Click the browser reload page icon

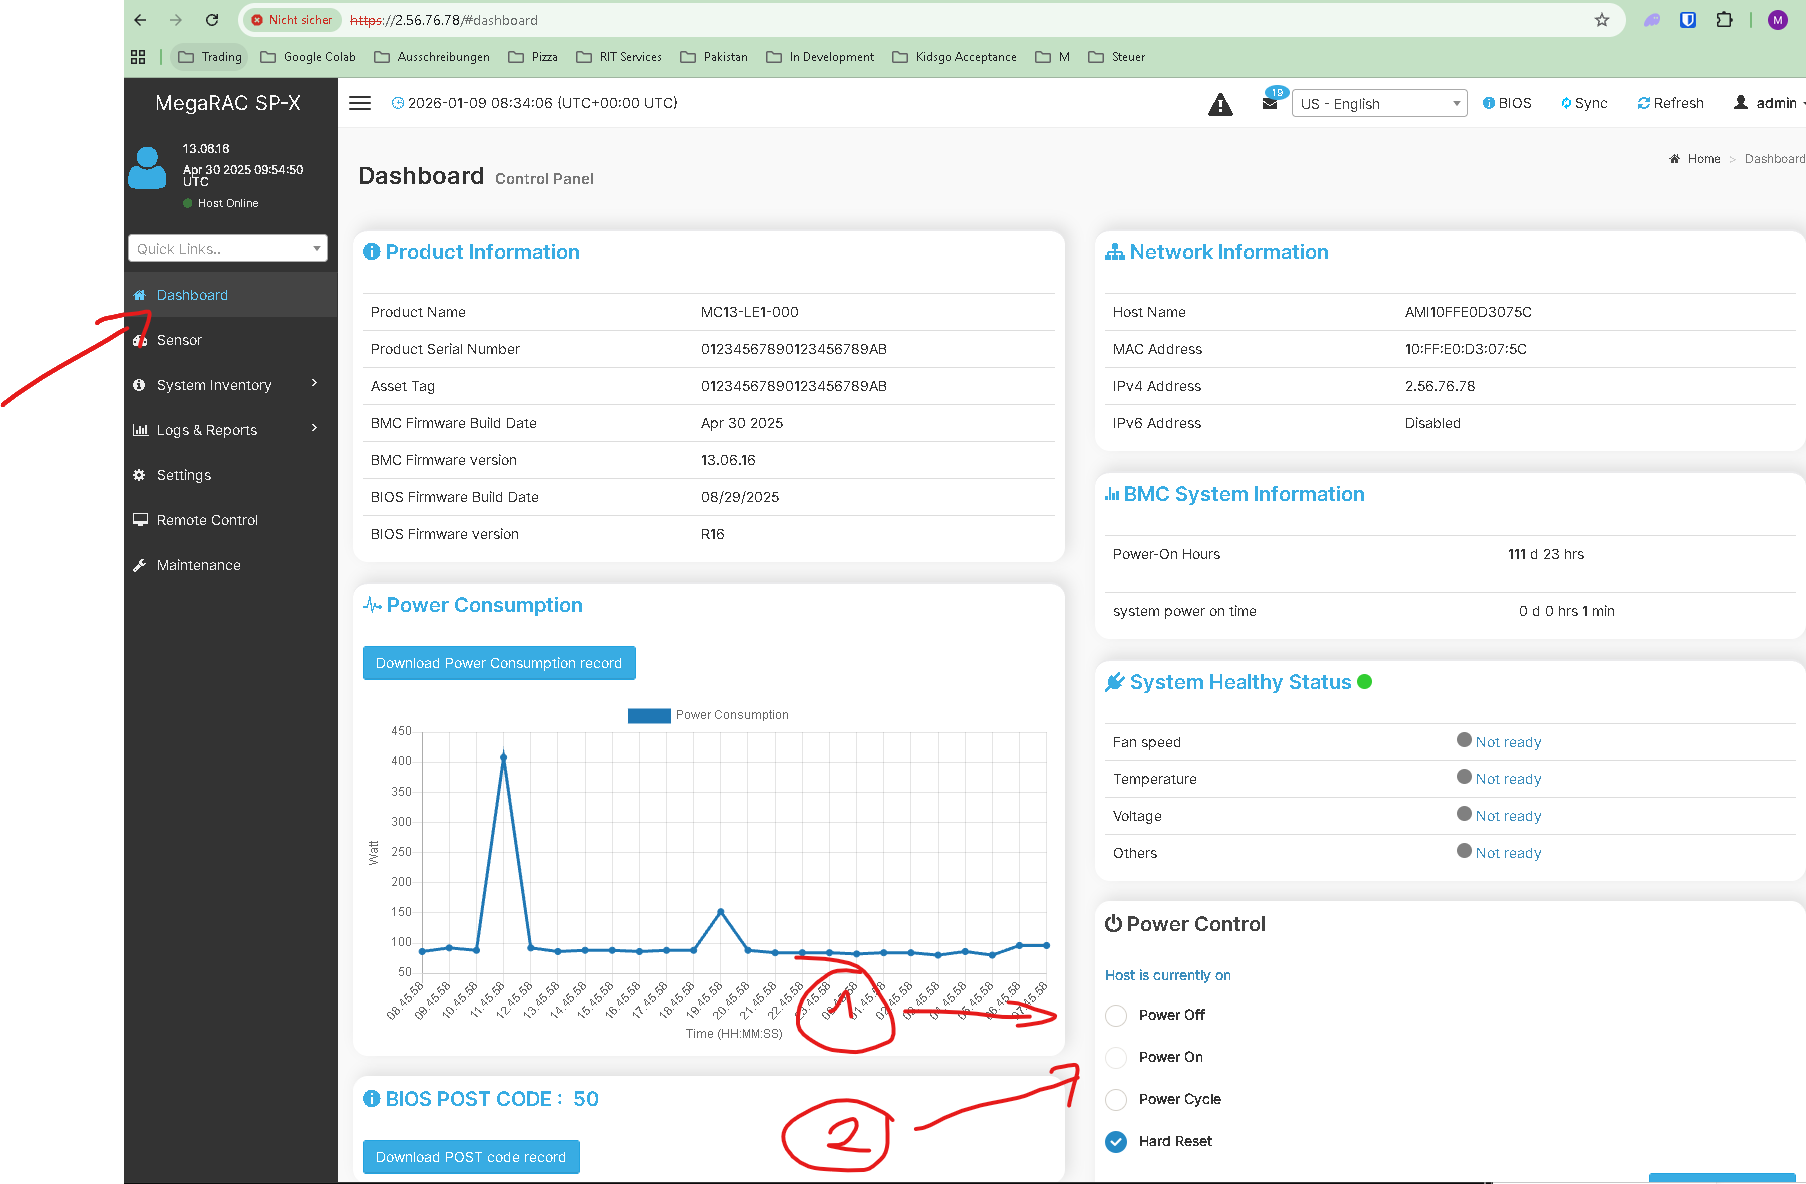point(212,20)
